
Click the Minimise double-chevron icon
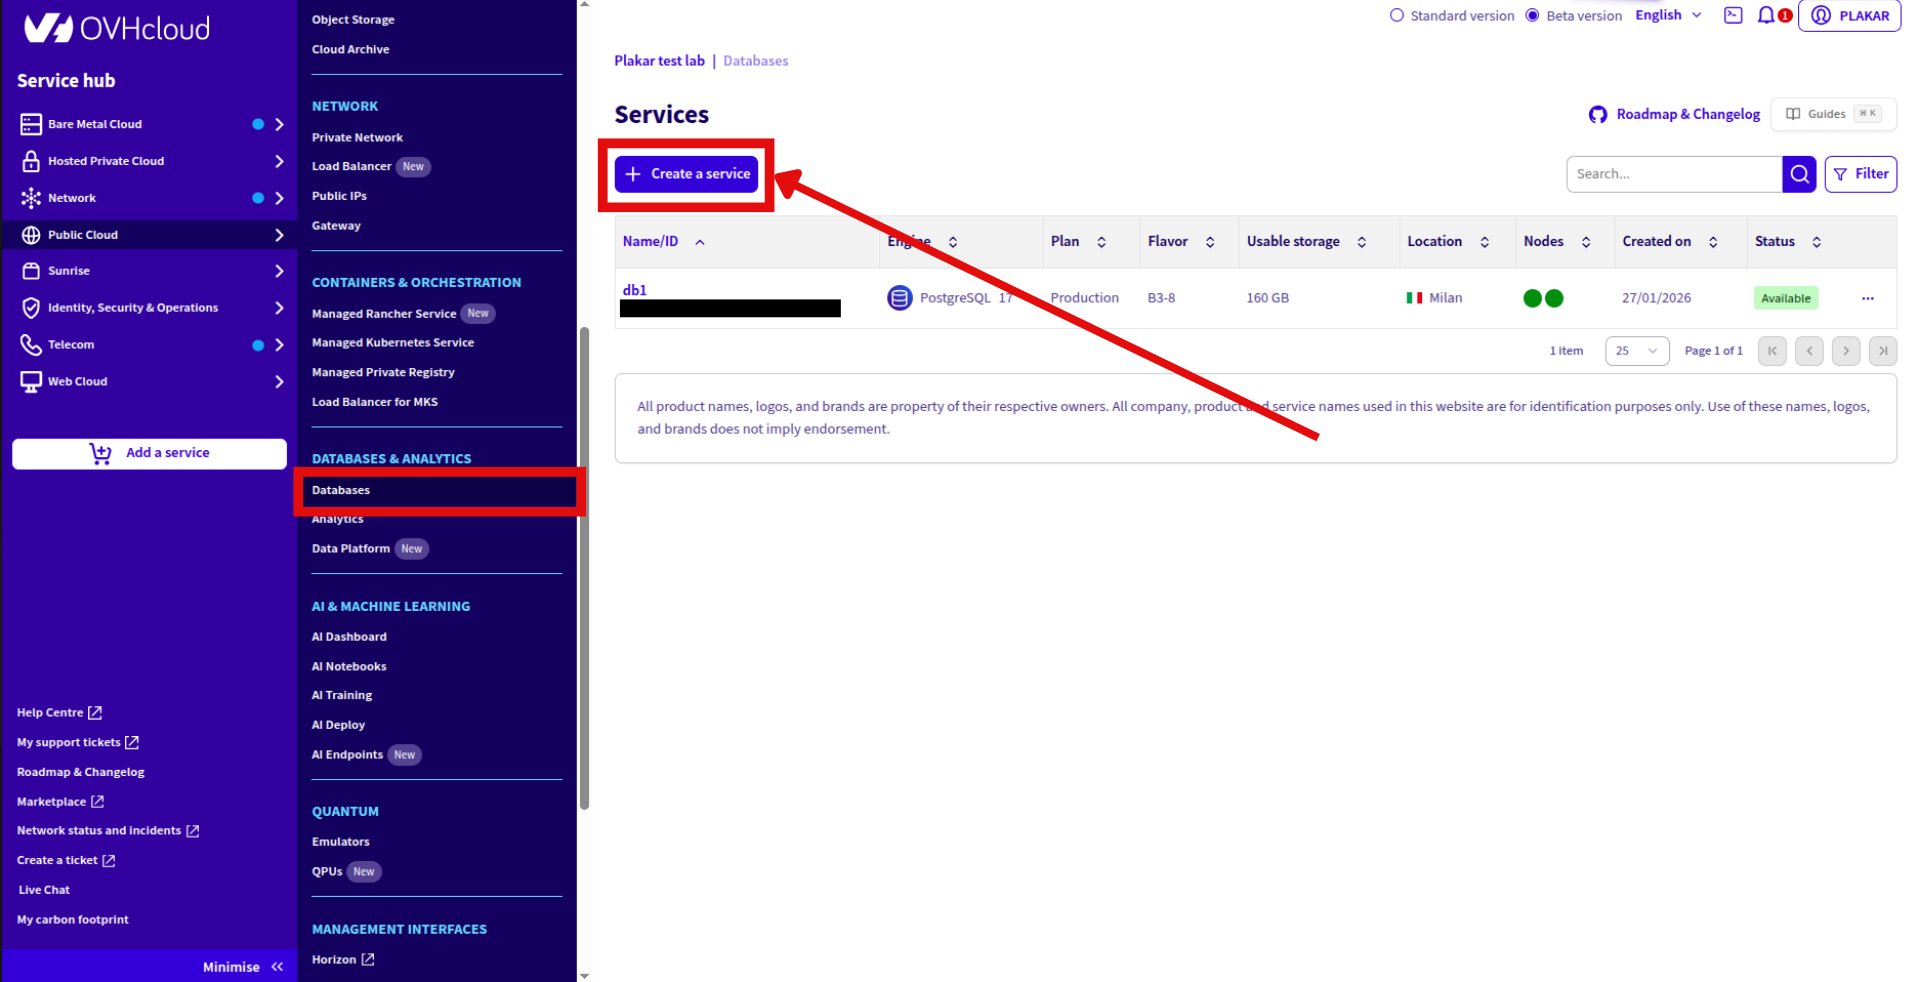277,967
